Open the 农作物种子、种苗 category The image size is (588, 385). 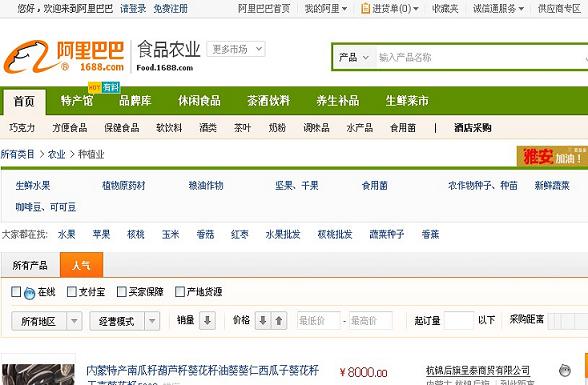click(483, 185)
